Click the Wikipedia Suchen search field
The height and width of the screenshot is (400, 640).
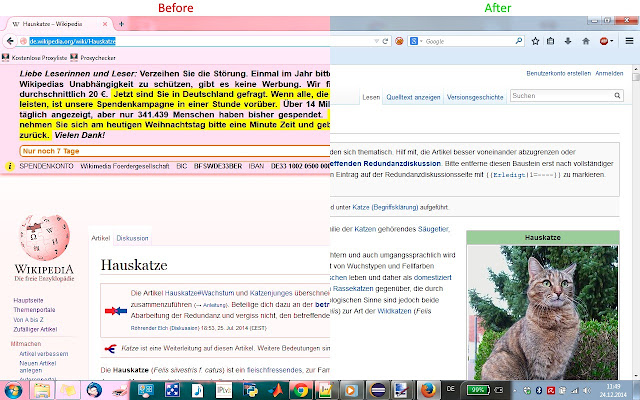coord(561,96)
